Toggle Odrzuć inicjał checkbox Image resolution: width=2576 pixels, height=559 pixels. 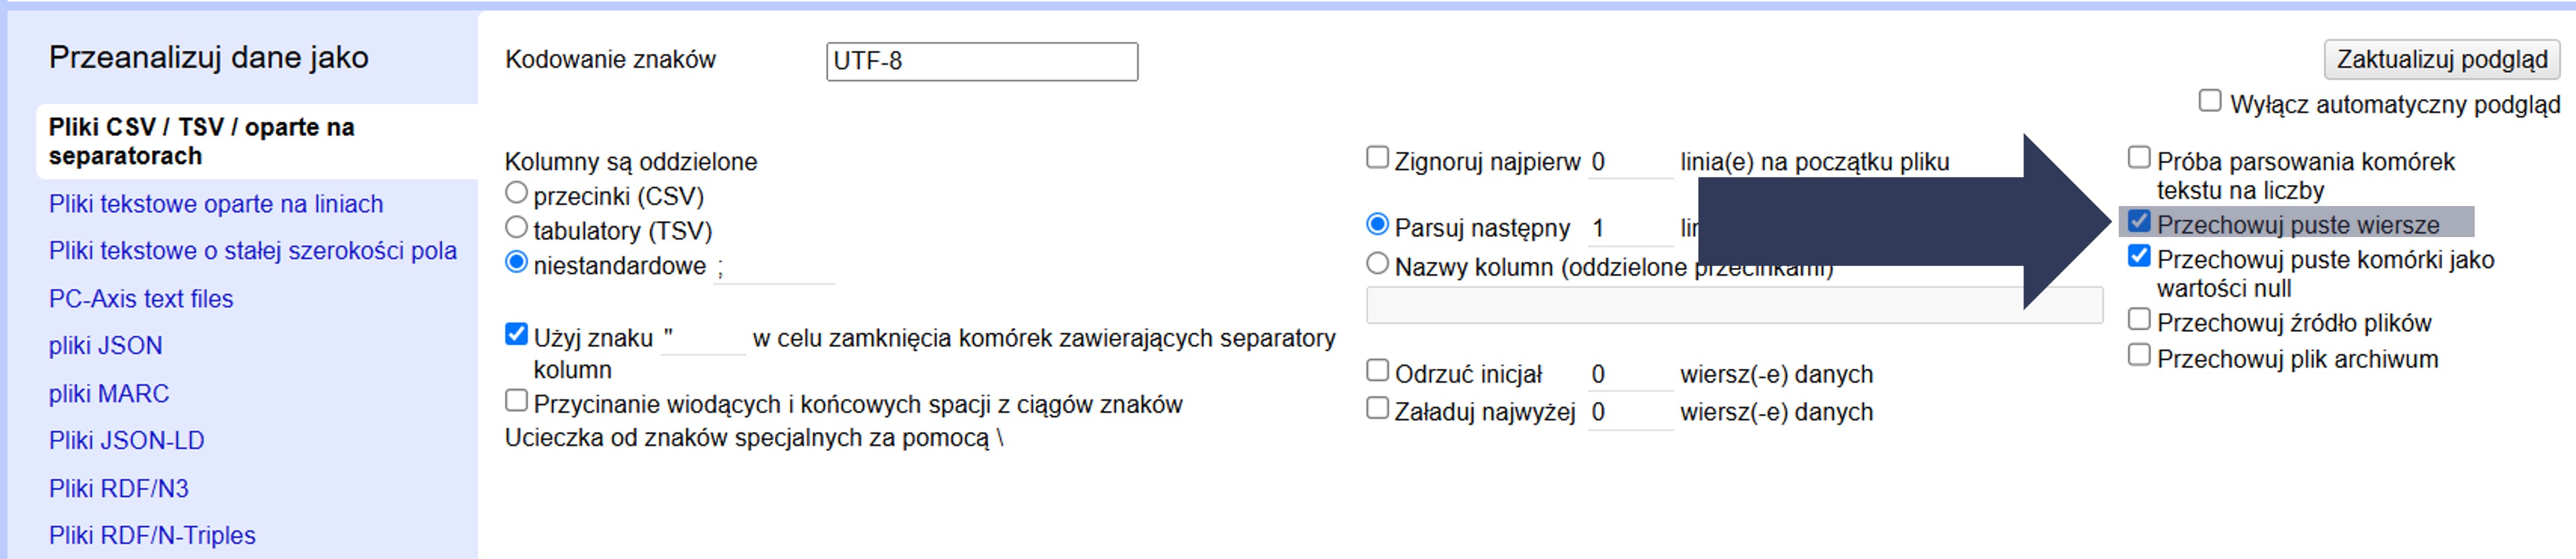1377,372
